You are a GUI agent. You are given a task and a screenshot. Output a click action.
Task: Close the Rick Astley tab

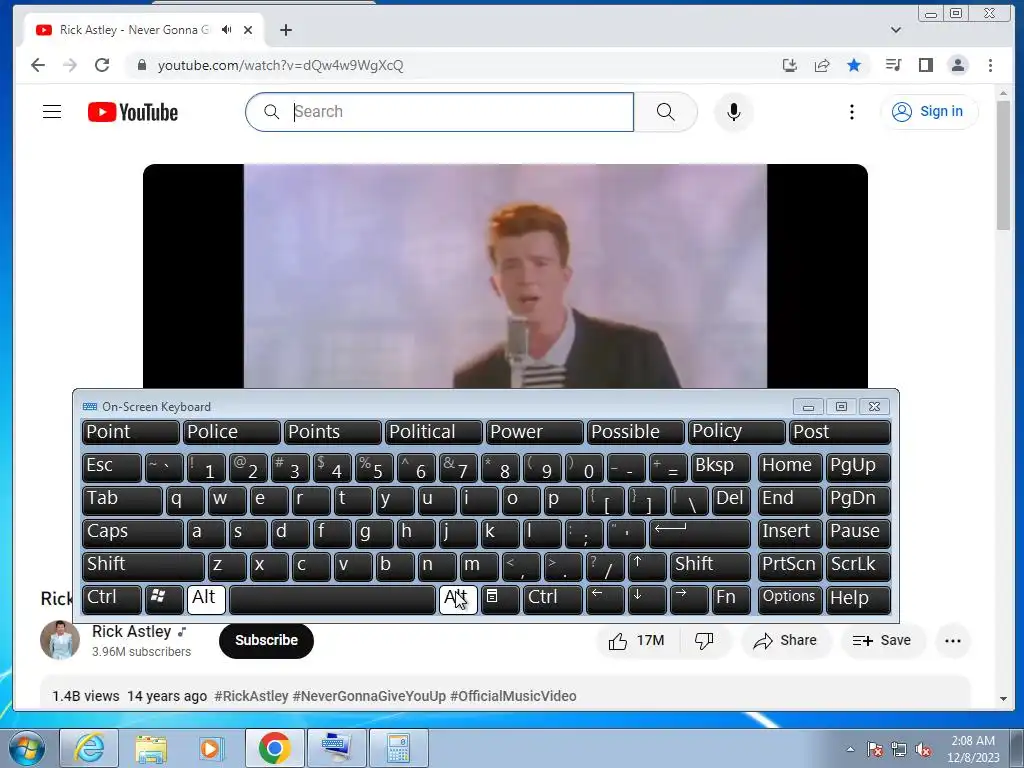tap(248, 30)
